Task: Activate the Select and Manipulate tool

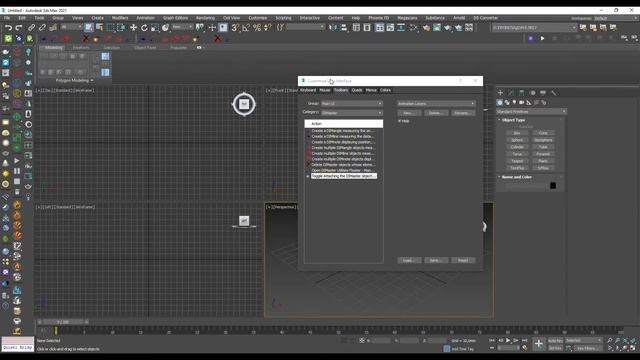Action: pos(212,28)
